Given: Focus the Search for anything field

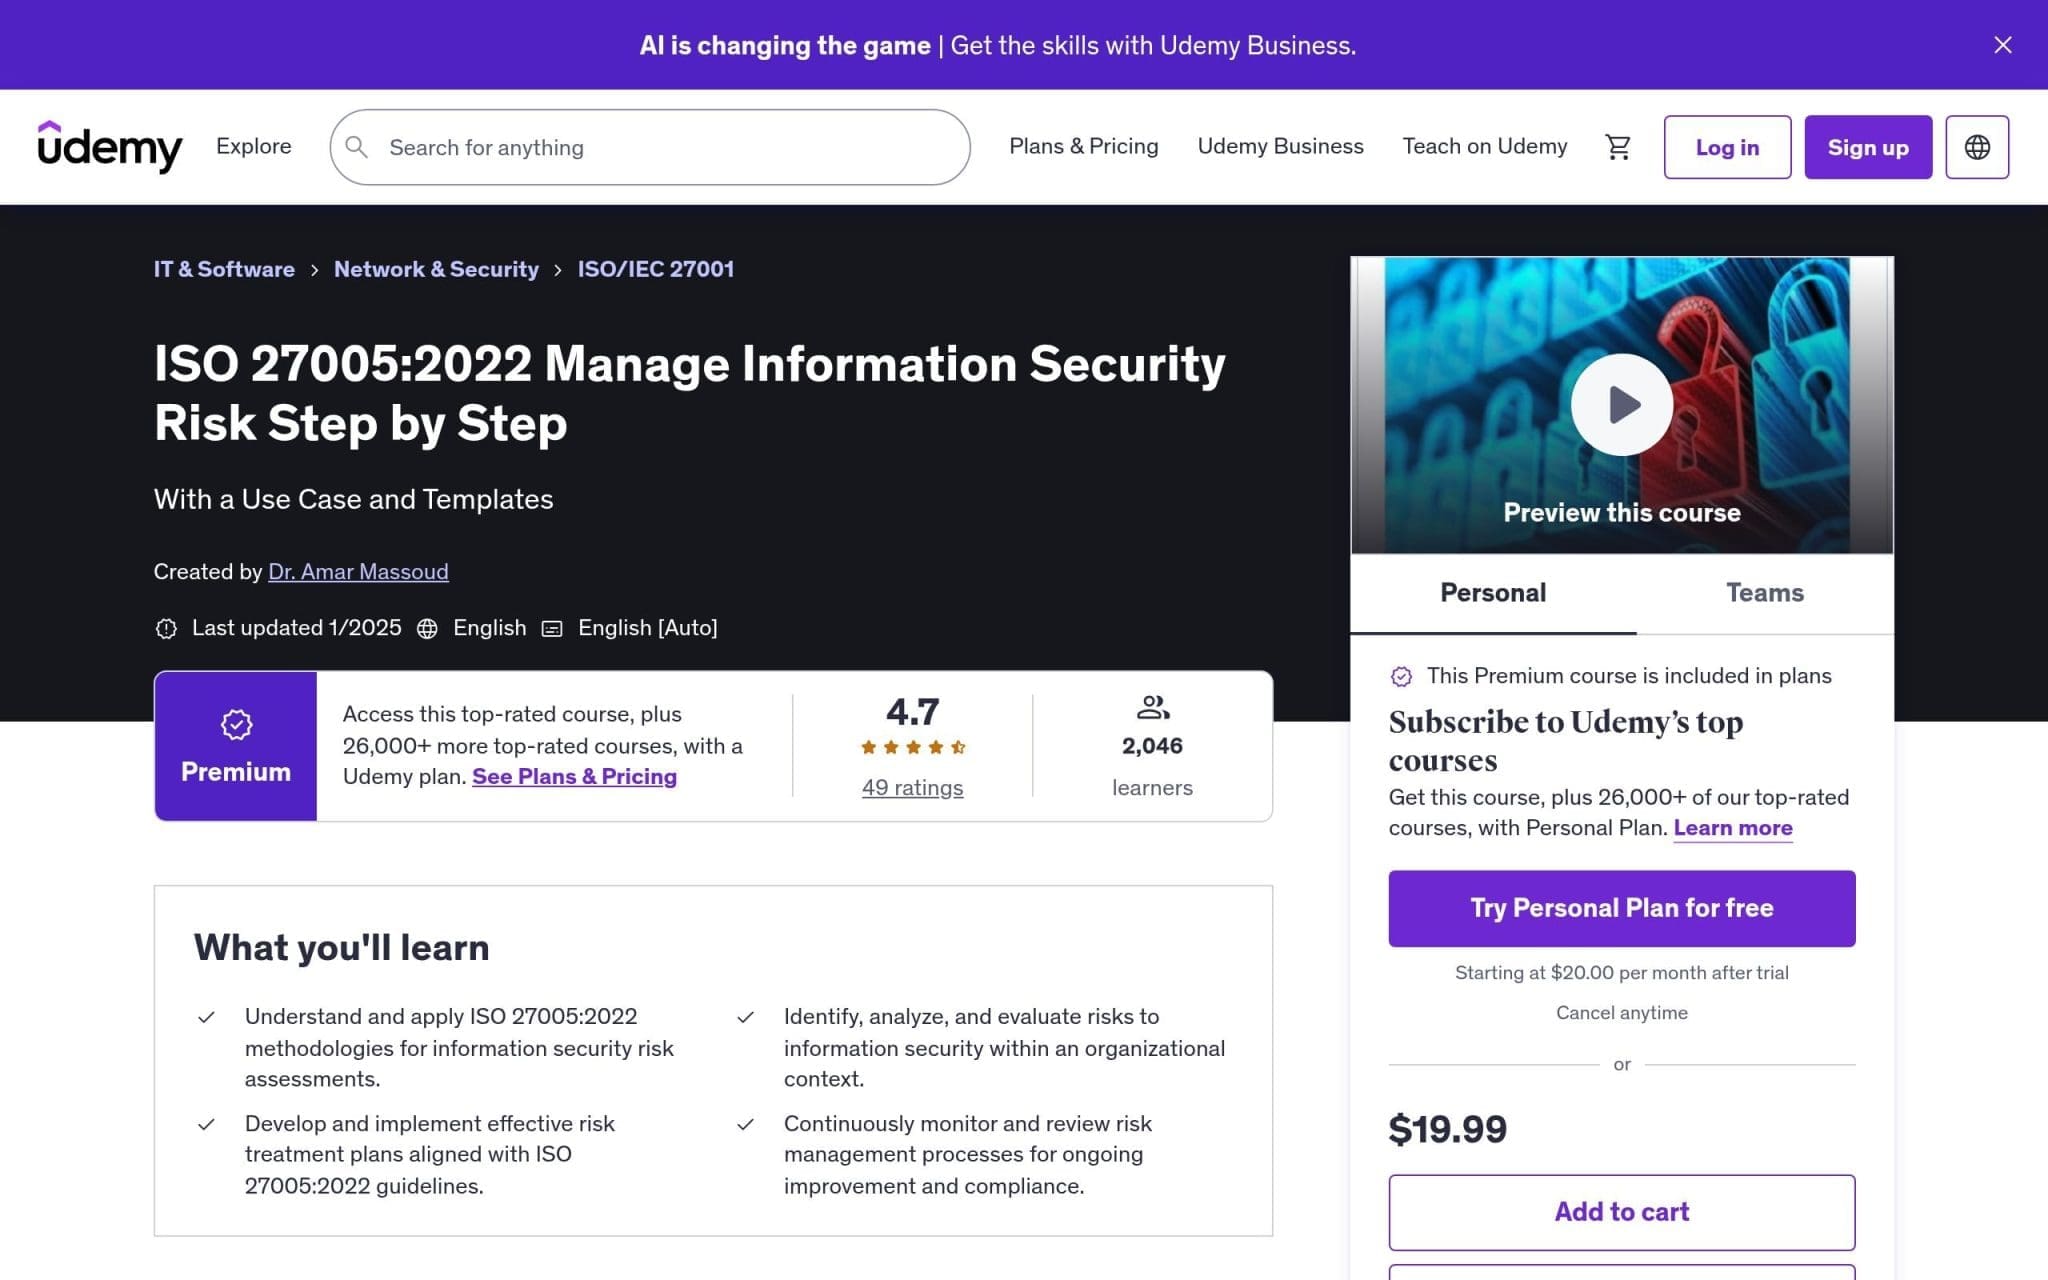Looking at the screenshot, I should 650,147.
